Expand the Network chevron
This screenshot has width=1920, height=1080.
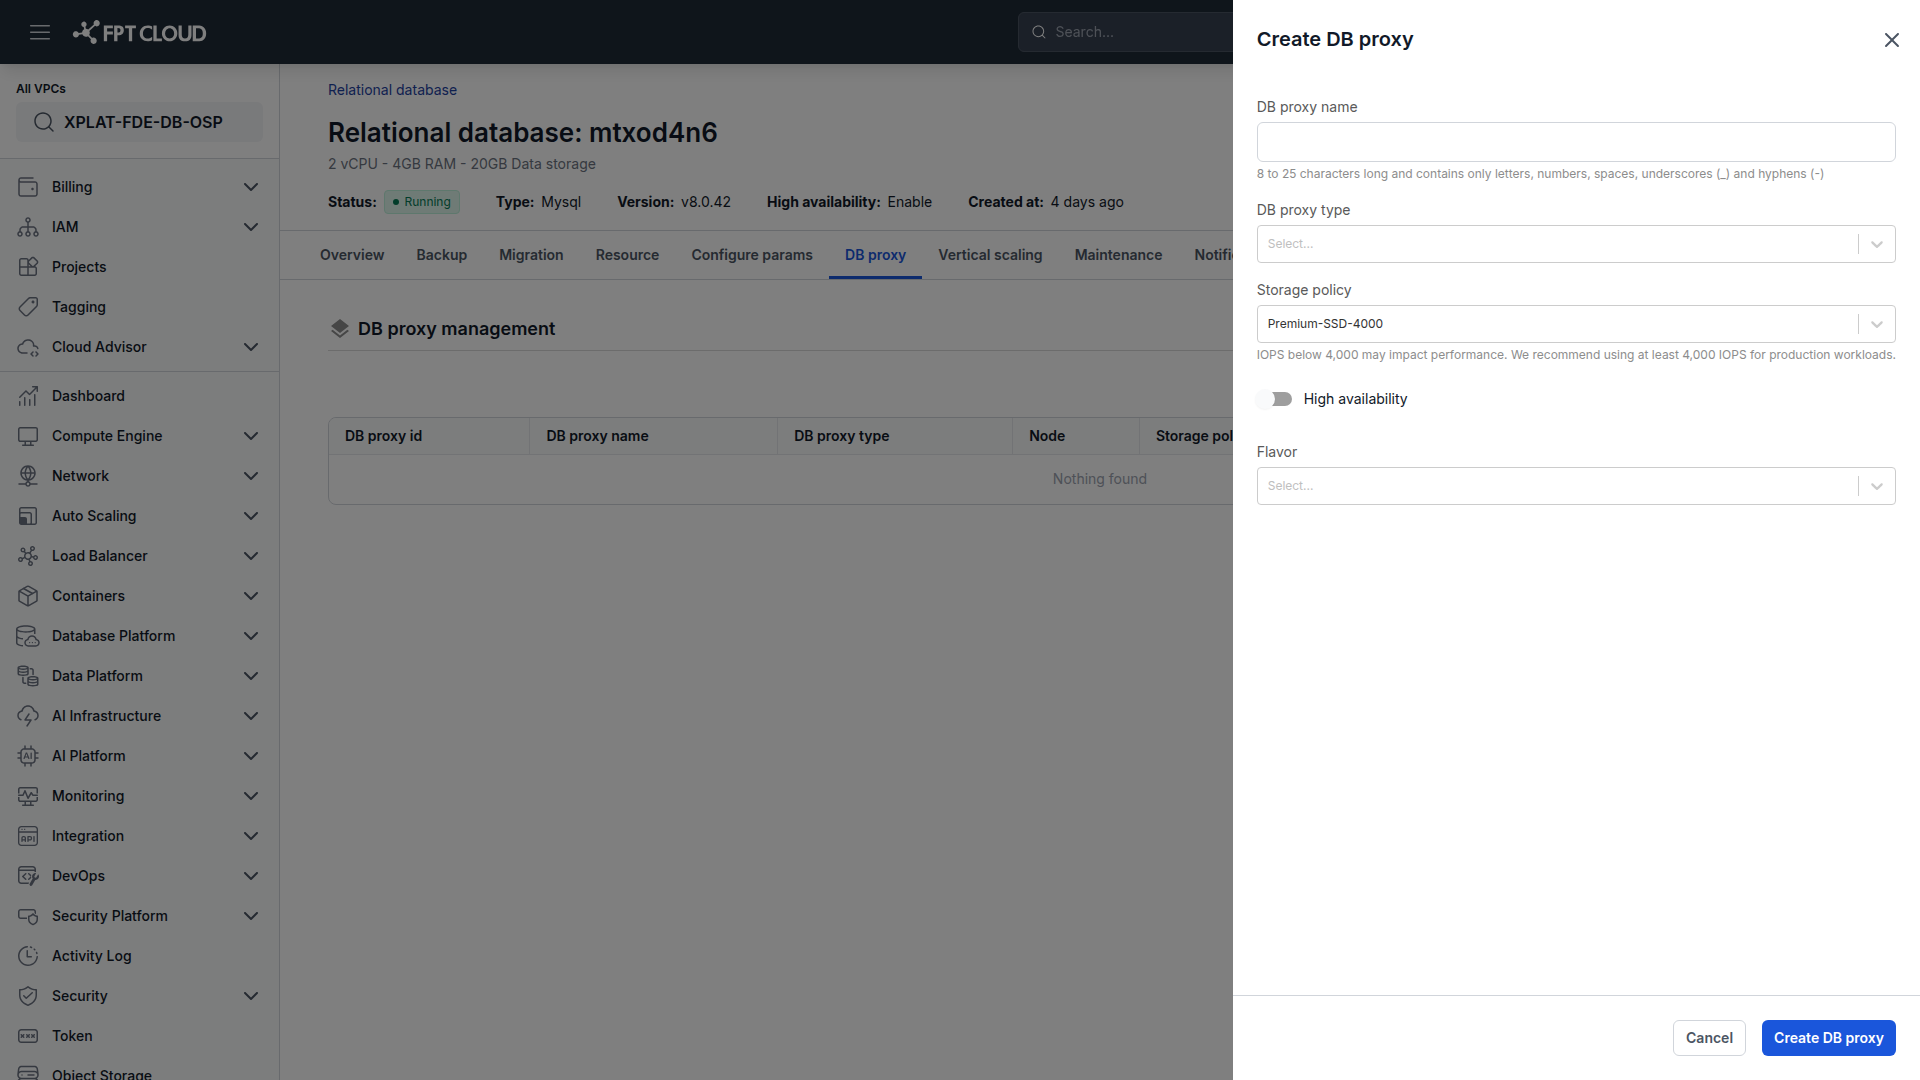tap(251, 476)
